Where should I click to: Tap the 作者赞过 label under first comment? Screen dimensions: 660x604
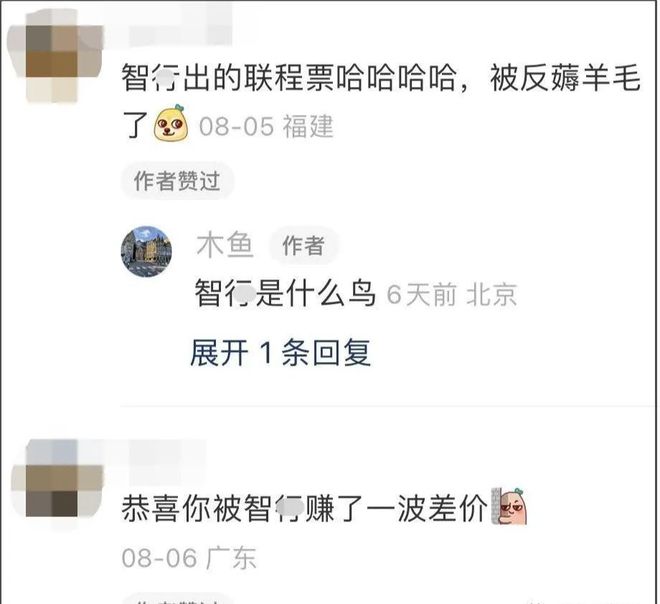click(x=177, y=181)
